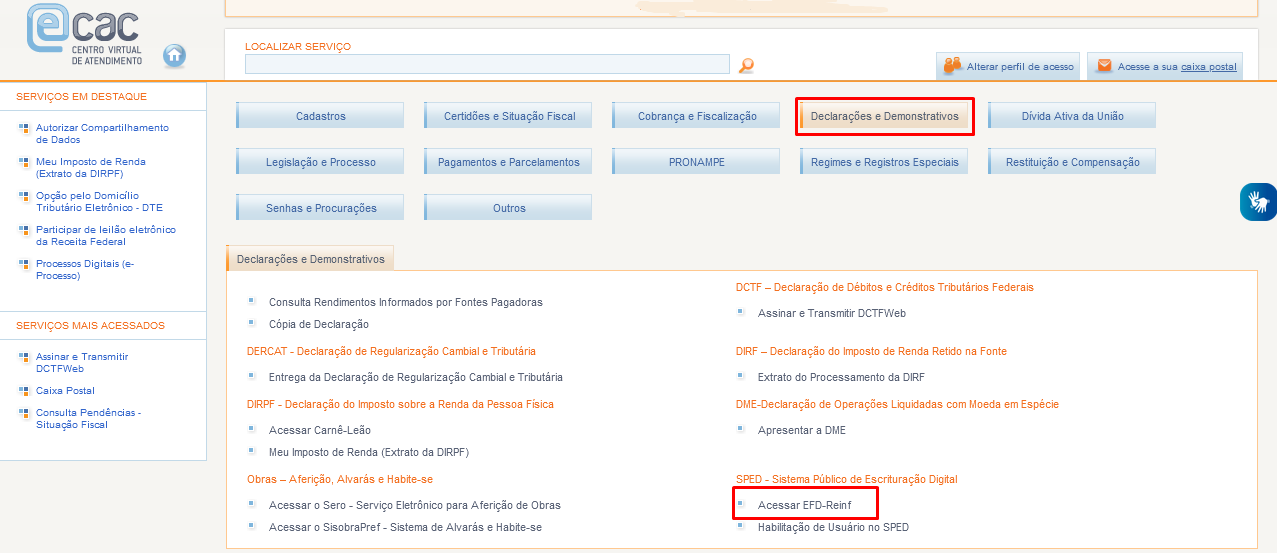Click the e-CAC logo
Image resolution: width=1277 pixels, height=553 pixels.
(x=85, y=34)
